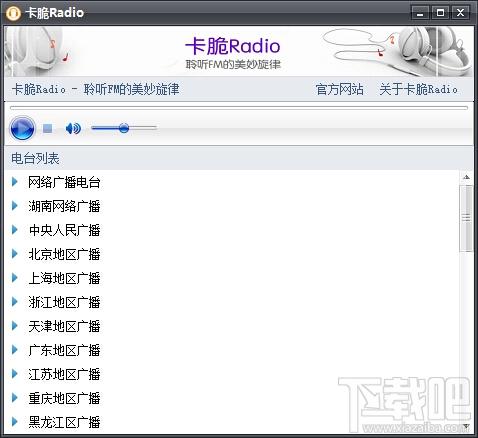
Task: Select the 湖南网络广播 list entry
Action: [x=64, y=206]
